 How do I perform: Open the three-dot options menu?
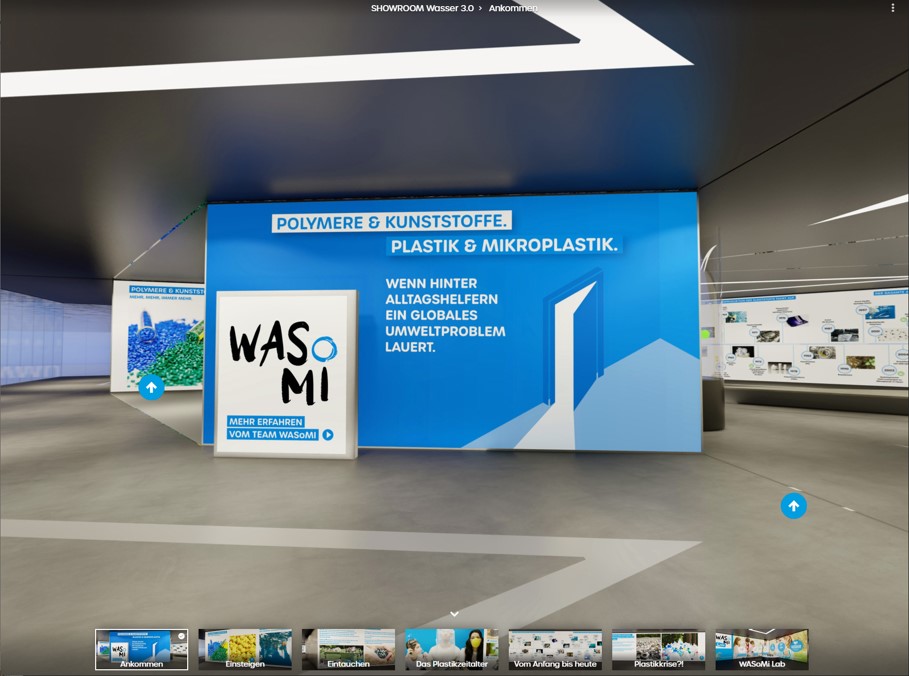point(892,8)
